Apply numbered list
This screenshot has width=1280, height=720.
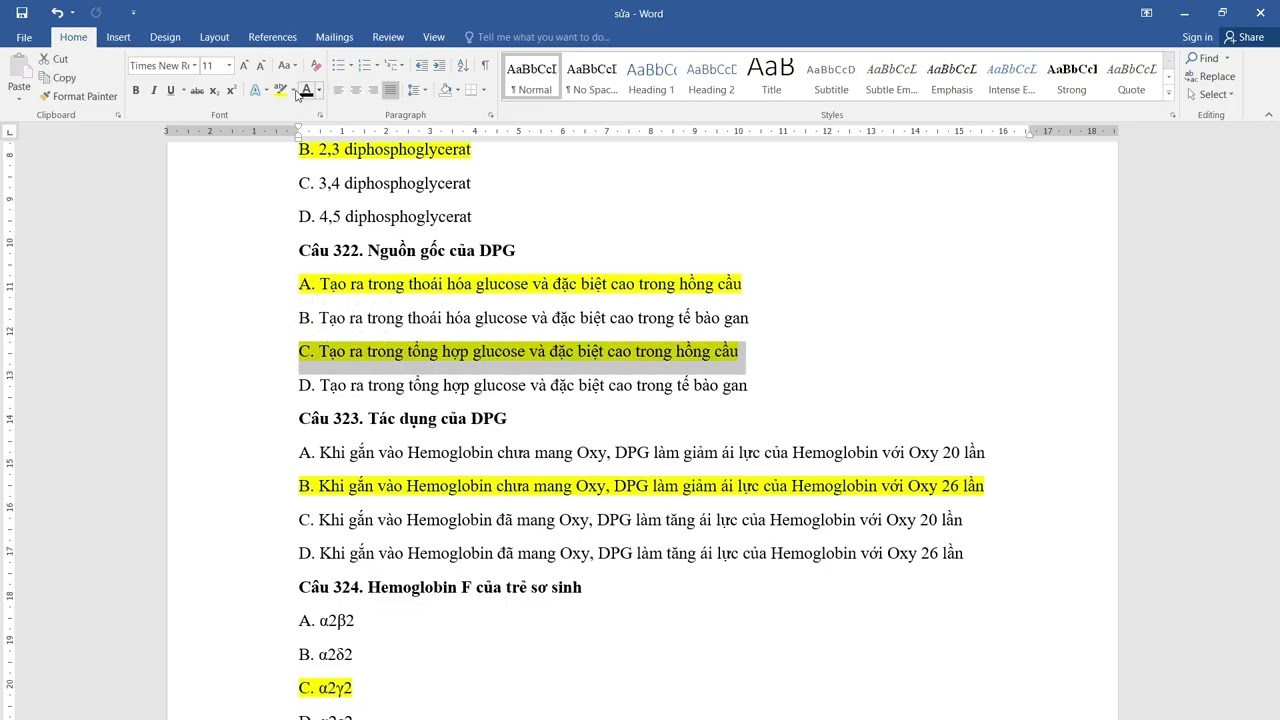(x=364, y=65)
